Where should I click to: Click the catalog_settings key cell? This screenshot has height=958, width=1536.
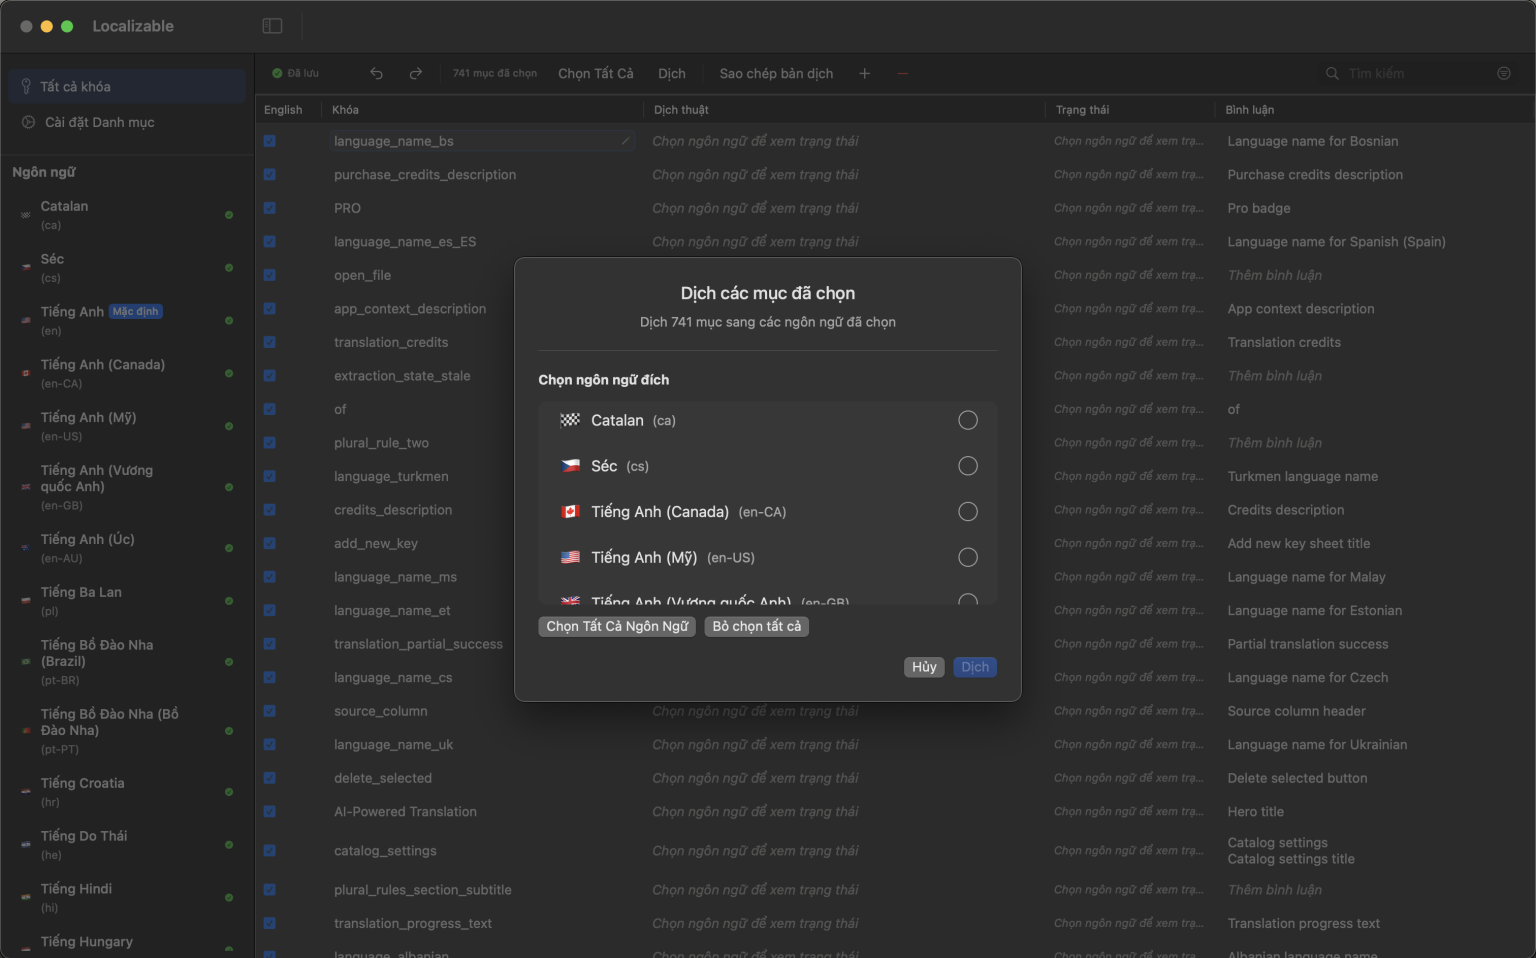coord(385,851)
